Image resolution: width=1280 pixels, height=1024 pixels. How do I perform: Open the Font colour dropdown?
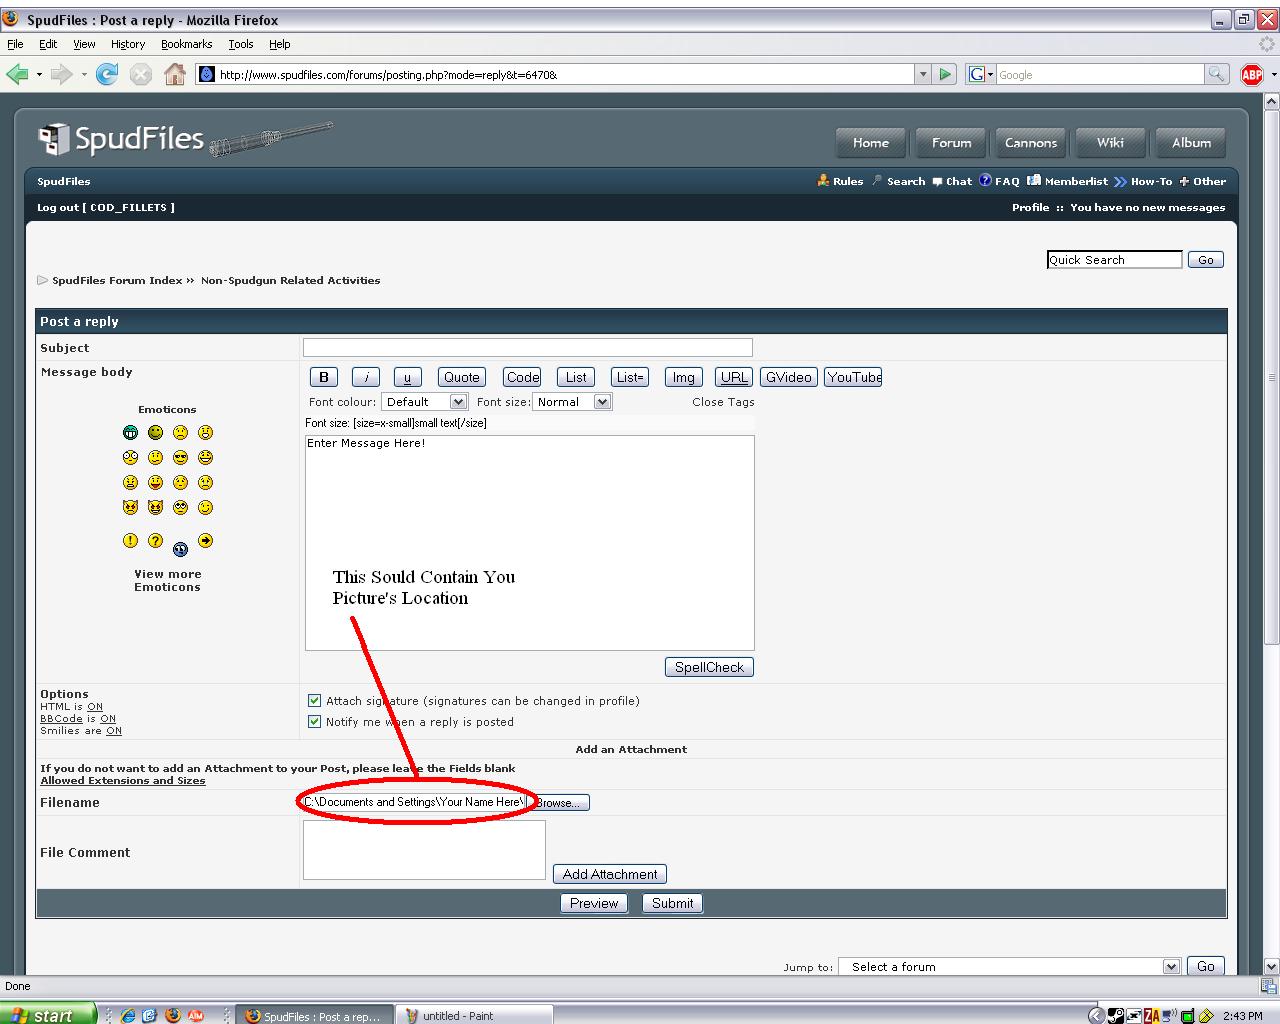[424, 402]
